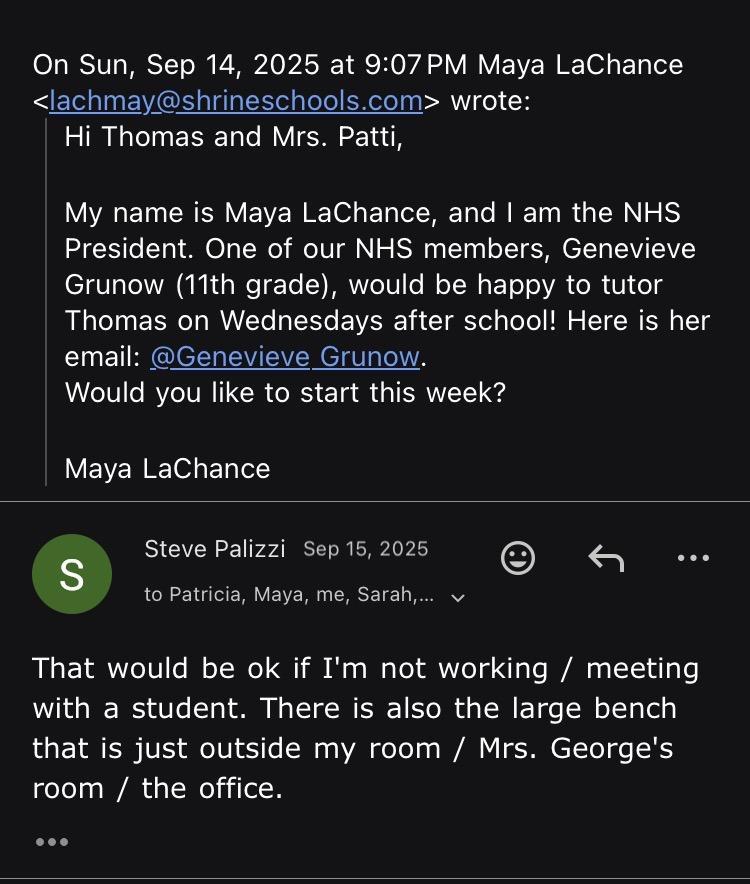Tap the Sep 15, 2025 date
The width and height of the screenshot is (750, 884).
click(x=365, y=549)
